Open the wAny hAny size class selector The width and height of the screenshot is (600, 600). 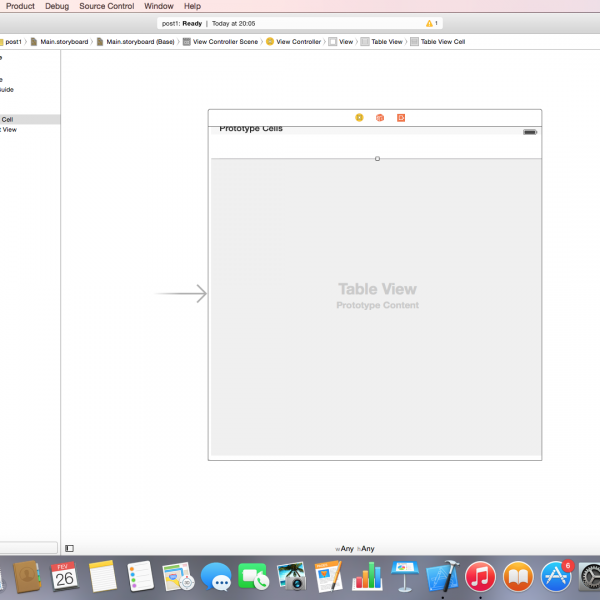pyautogui.click(x=355, y=548)
